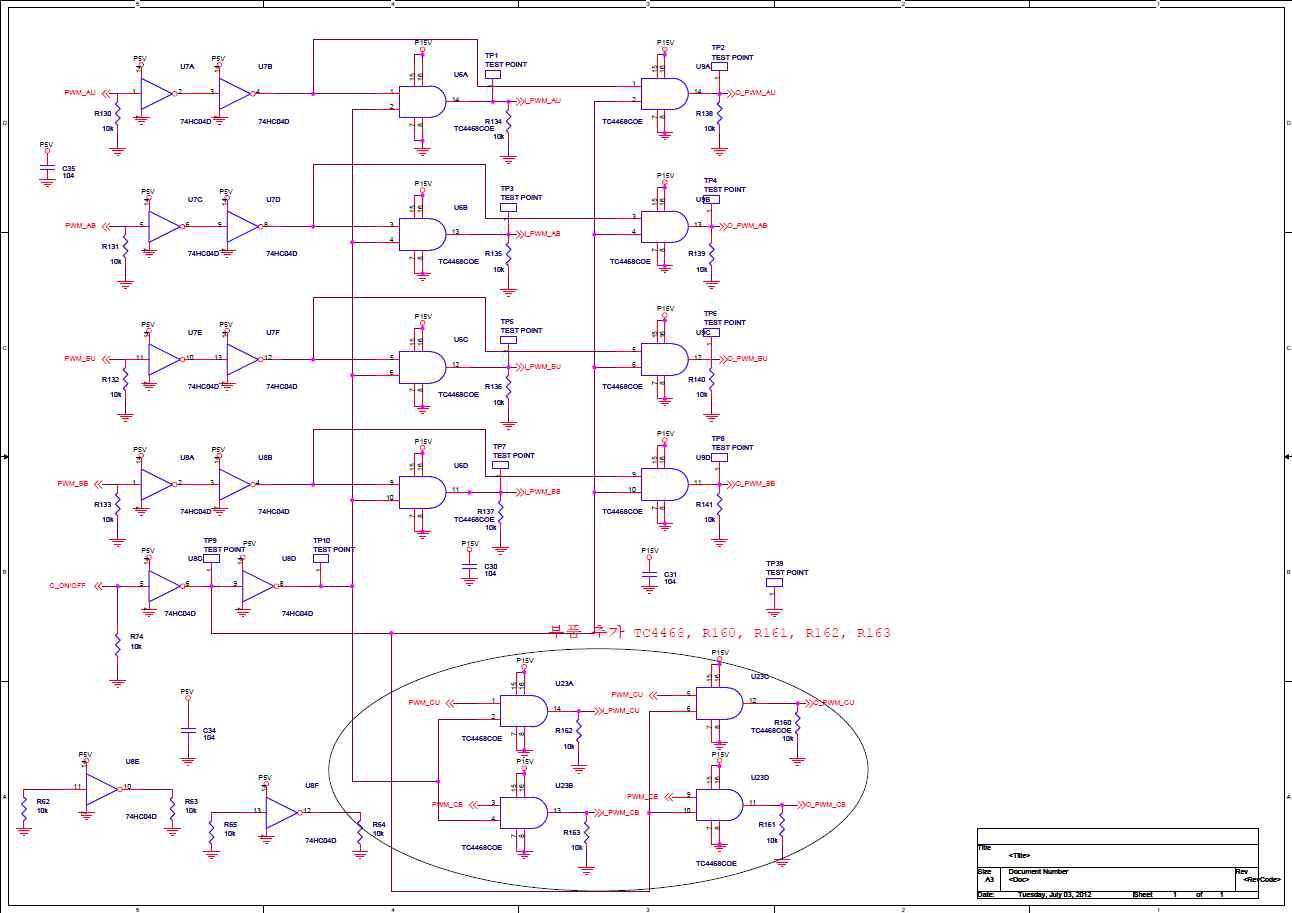Select the O_PWM_CB port label
This screenshot has width=1292, height=913.
pyautogui.click(x=827, y=805)
